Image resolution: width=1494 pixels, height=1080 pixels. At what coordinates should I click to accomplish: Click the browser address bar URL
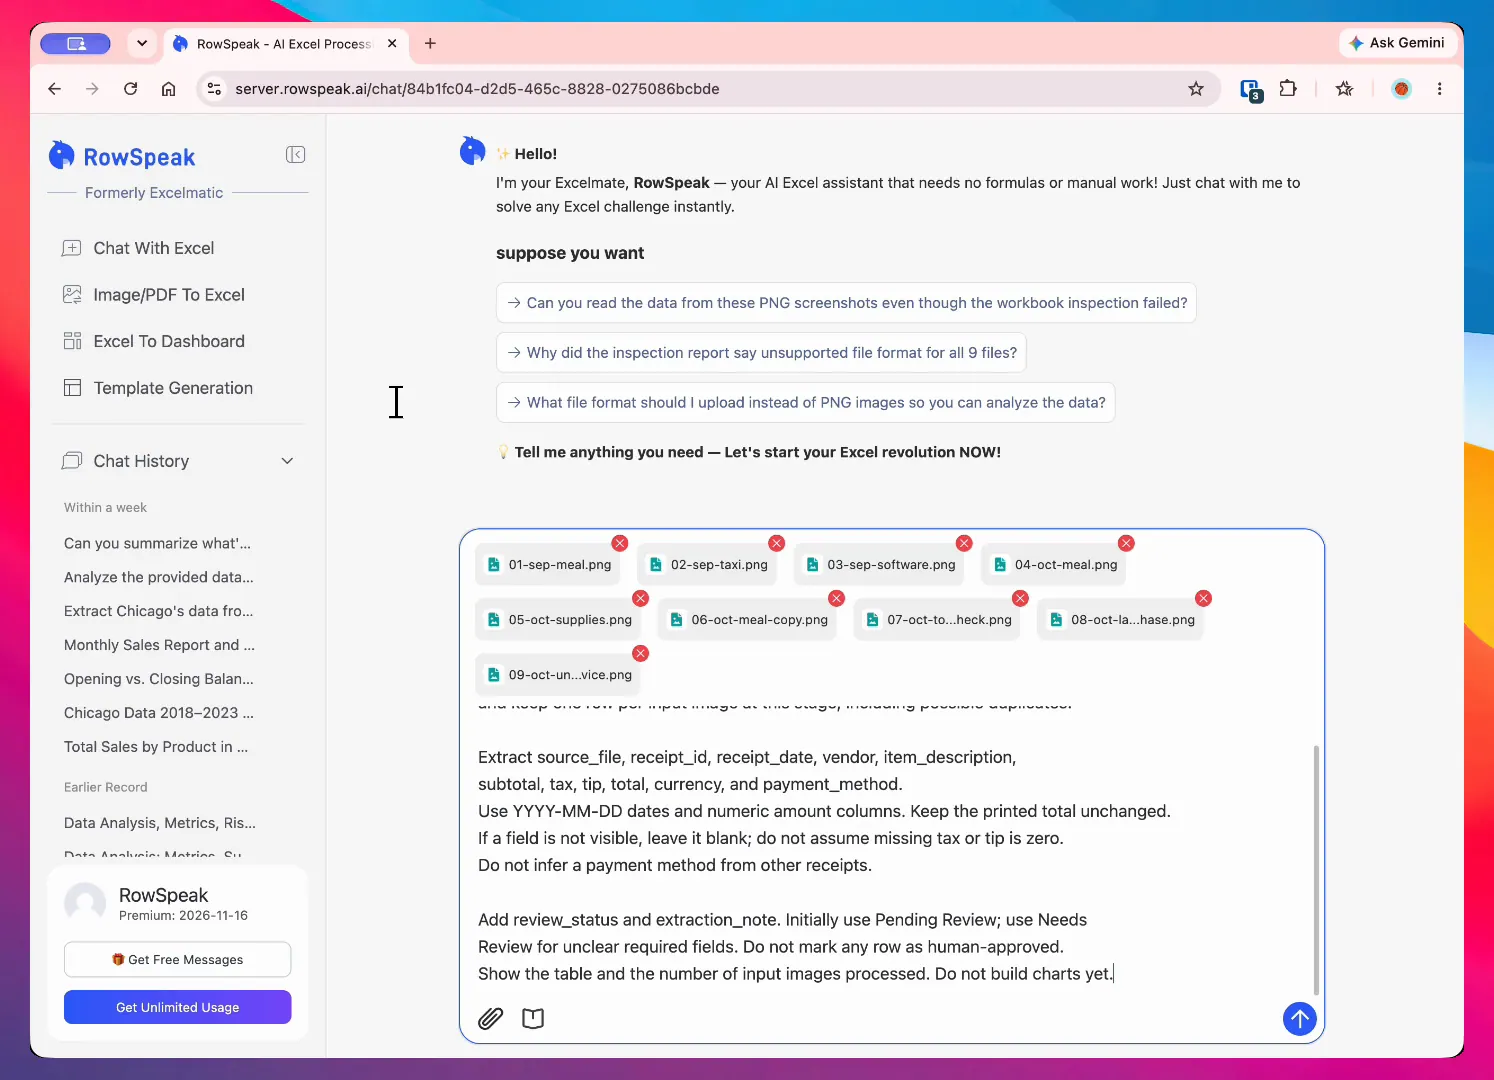tap(477, 89)
